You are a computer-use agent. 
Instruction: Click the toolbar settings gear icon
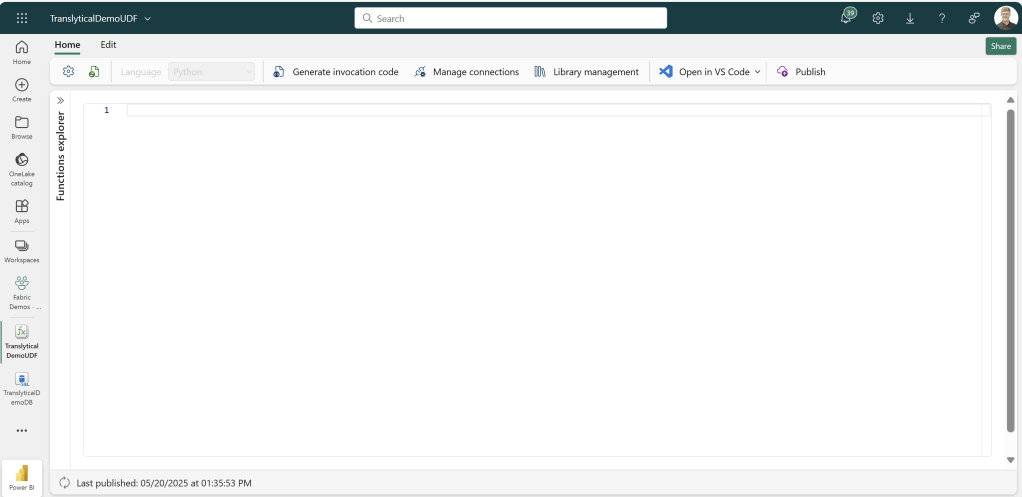tap(69, 72)
